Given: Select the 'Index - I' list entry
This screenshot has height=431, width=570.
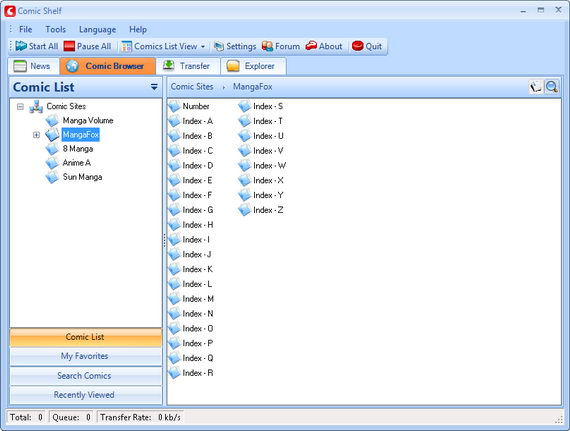Looking at the screenshot, I should 190,240.
